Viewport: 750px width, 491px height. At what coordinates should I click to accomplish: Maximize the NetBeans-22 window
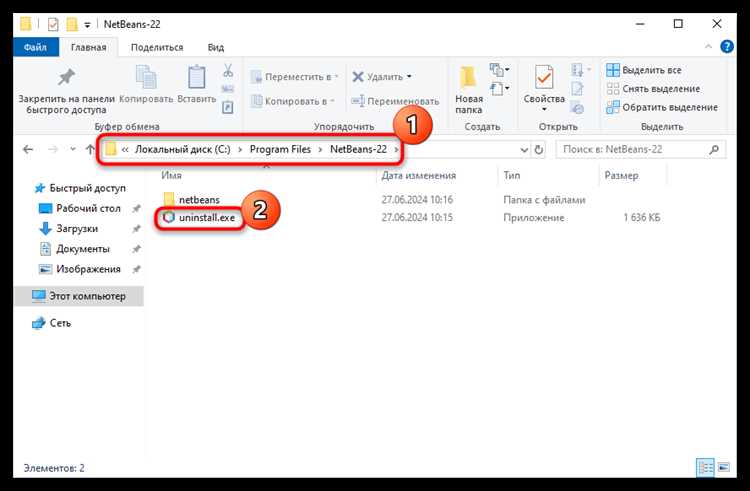coord(678,24)
